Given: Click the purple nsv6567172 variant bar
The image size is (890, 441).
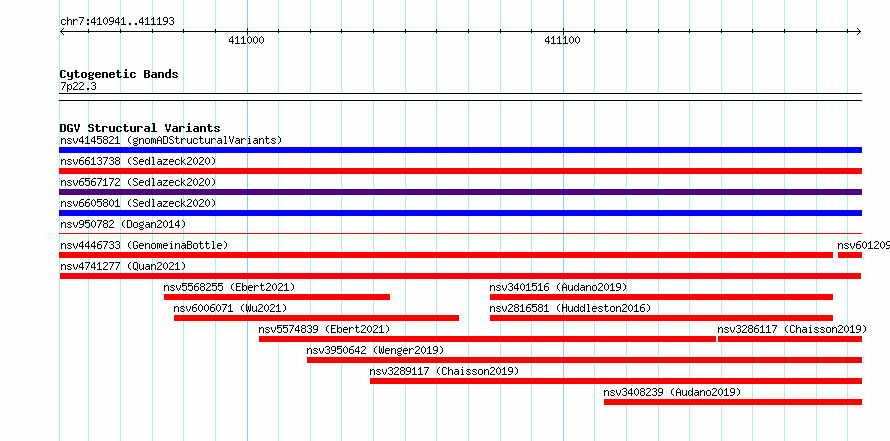Looking at the screenshot, I should click(x=460, y=192).
